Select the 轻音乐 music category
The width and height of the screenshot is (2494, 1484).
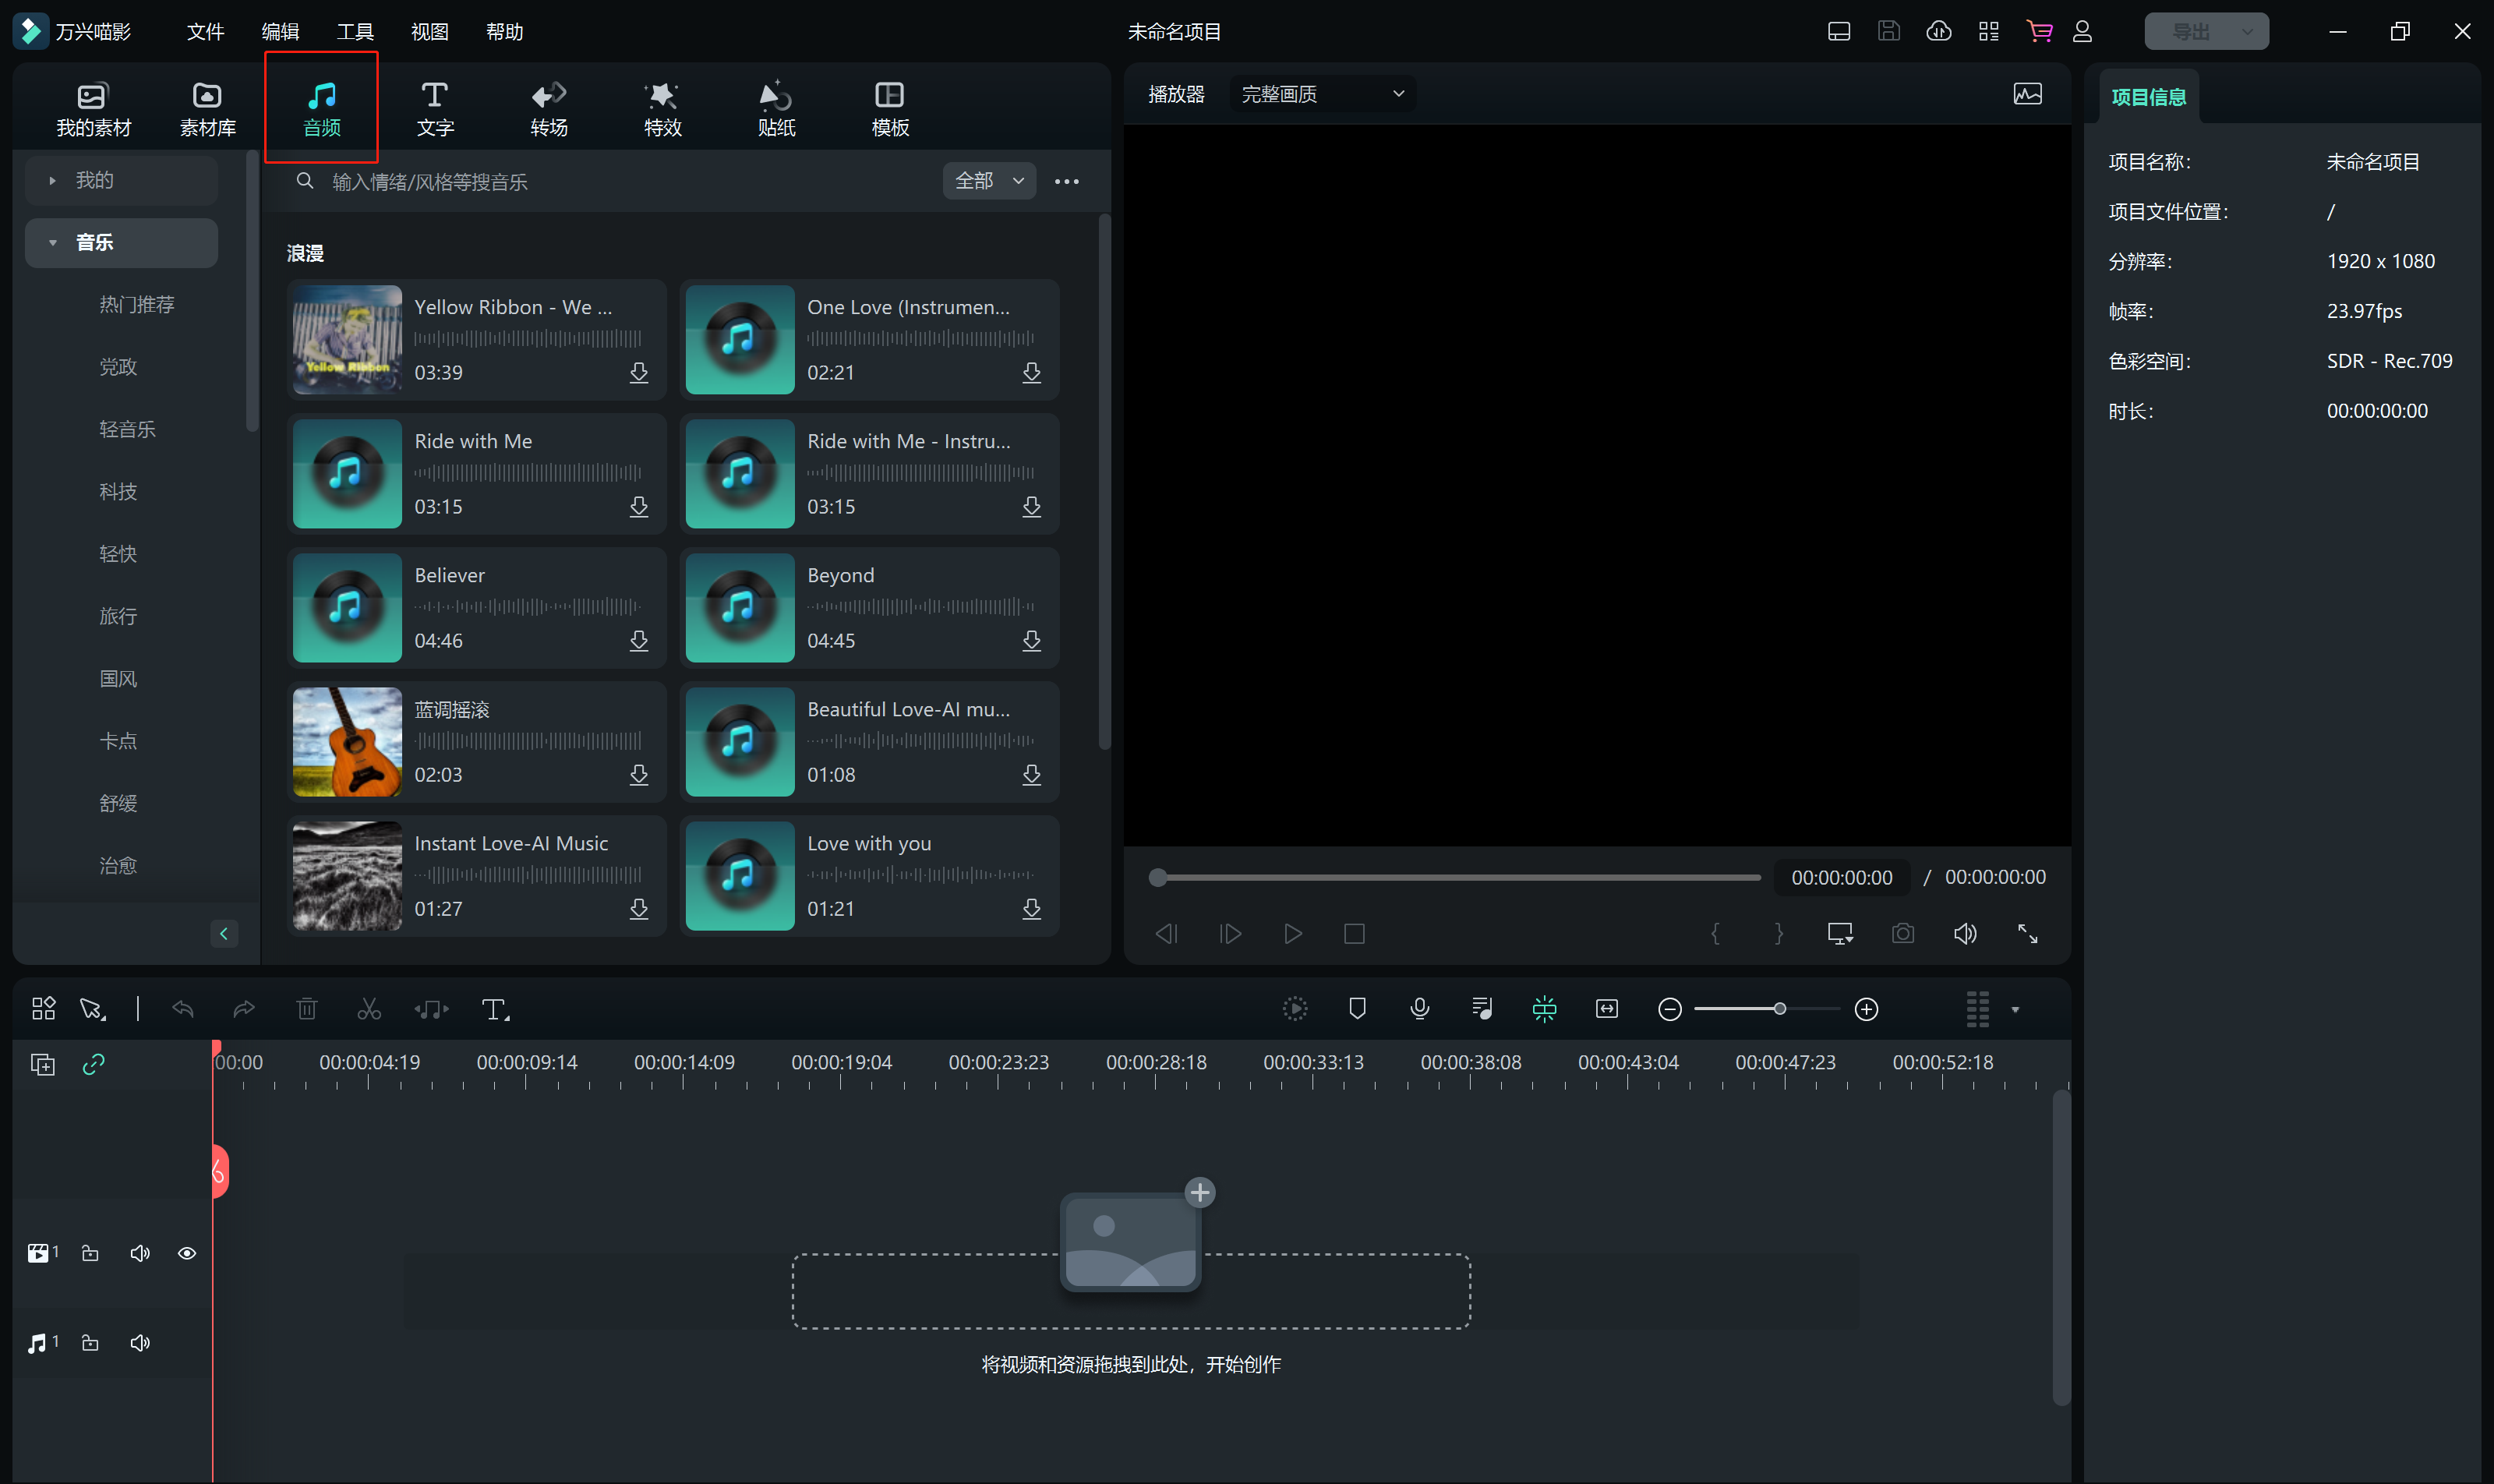pos(127,429)
